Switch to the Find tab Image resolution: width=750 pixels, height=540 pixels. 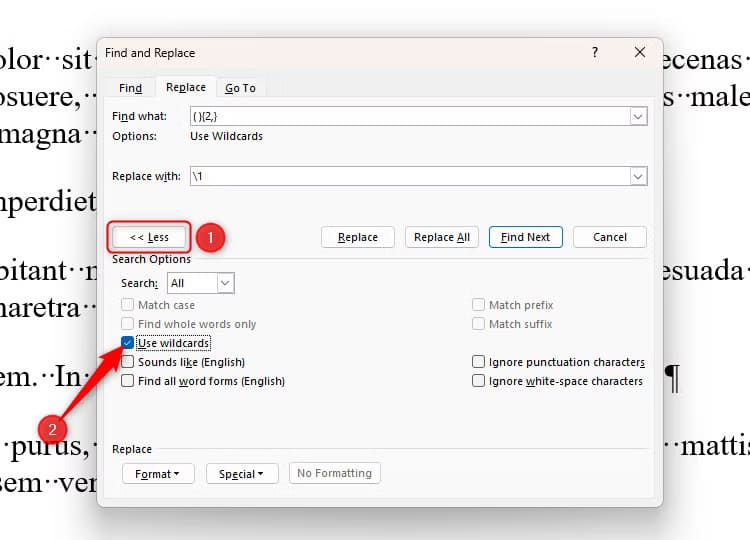[x=130, y=88]
